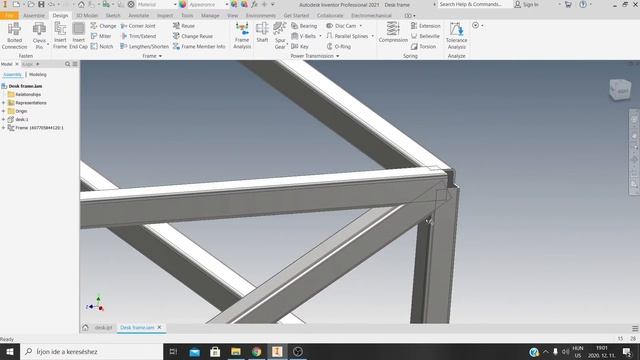Screen dimensions: 640x360
Task: Open the Compression spring generator
Action: 393,33
